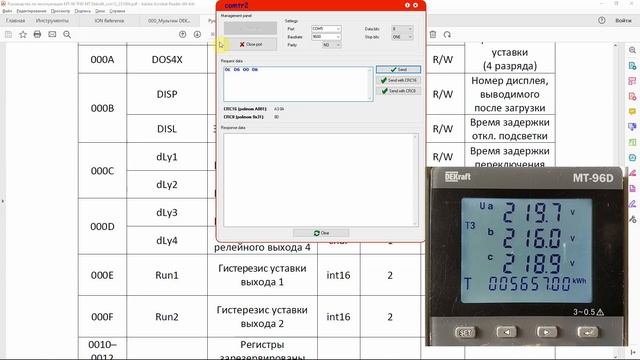Screen dimensions: 640x360
Task: Click text Номер дисплея, выводимого после загрузки
Action: pos(510,94)
